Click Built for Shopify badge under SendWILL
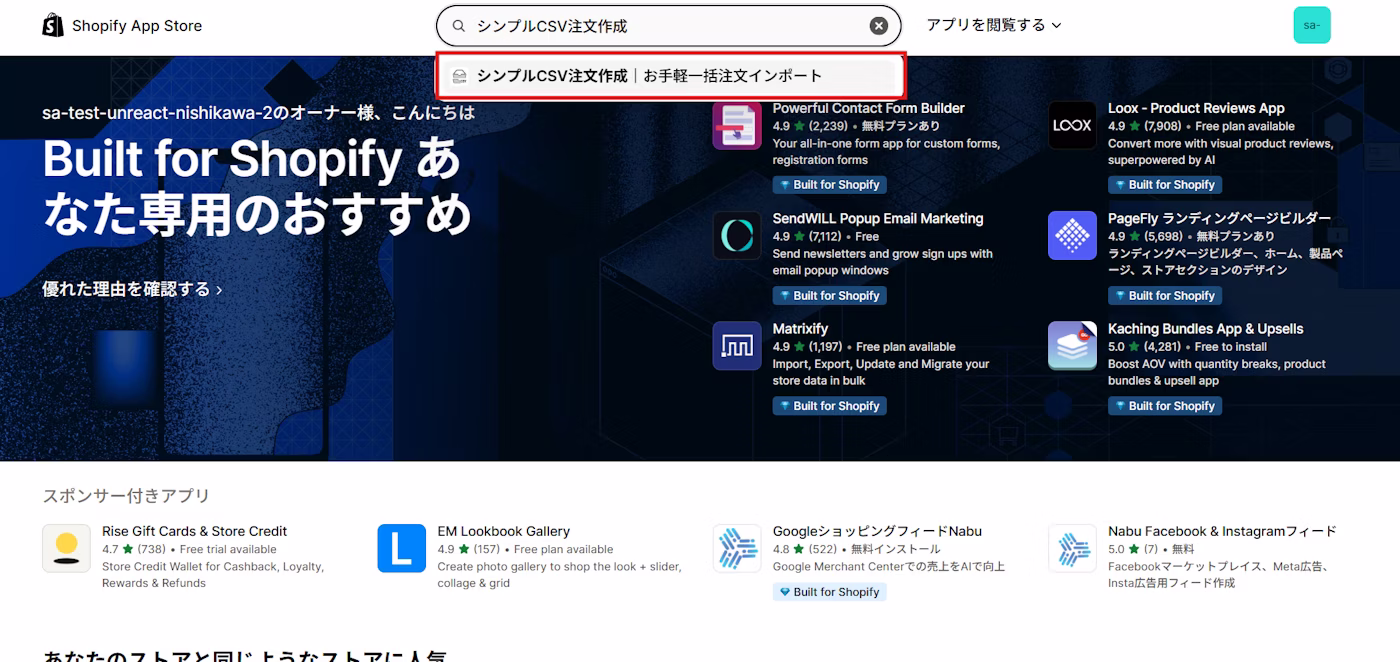 (x=830, y=296)
